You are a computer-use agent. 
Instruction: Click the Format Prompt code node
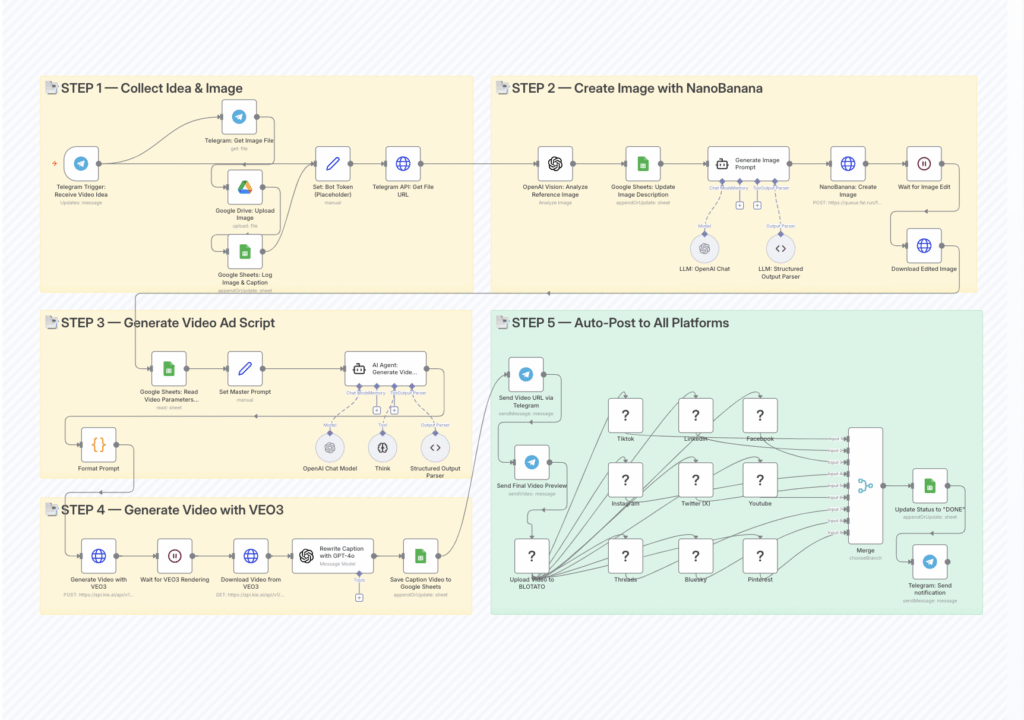coord(98,443)
